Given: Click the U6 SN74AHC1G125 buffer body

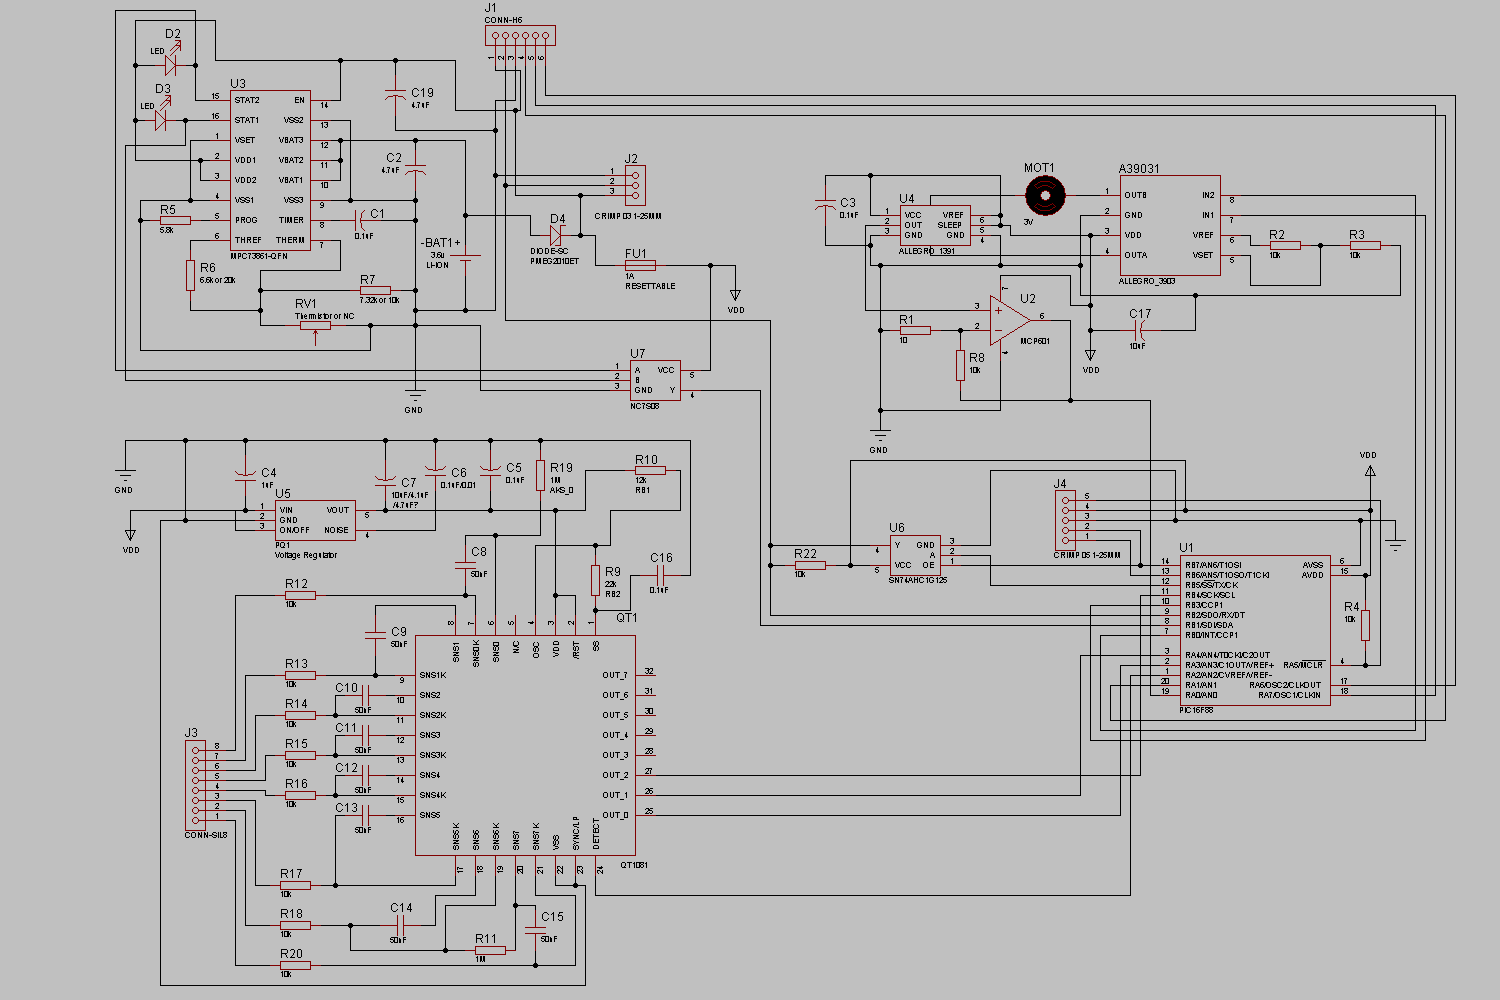Looking at the screenshot, I should (915, 555).
